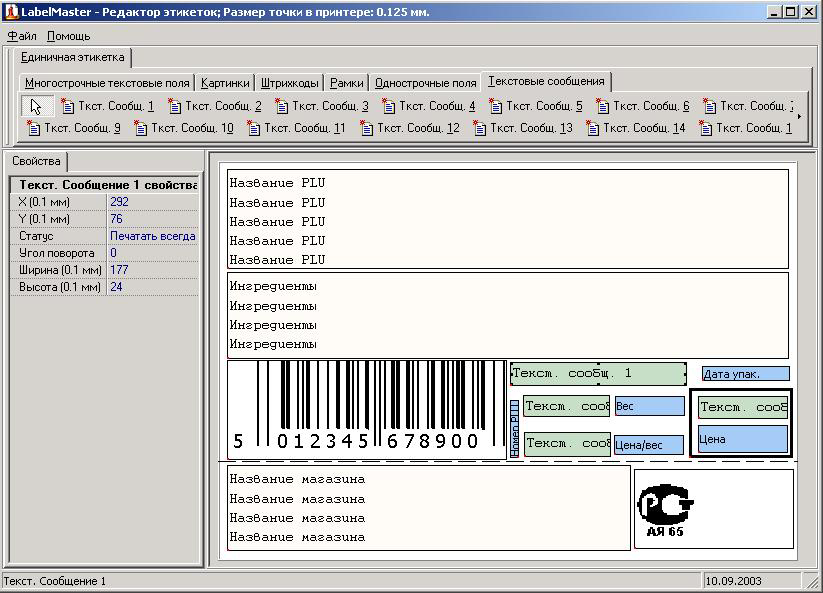Insert Ткст. Сообщ. 14 text message

(x=636, y=128)
